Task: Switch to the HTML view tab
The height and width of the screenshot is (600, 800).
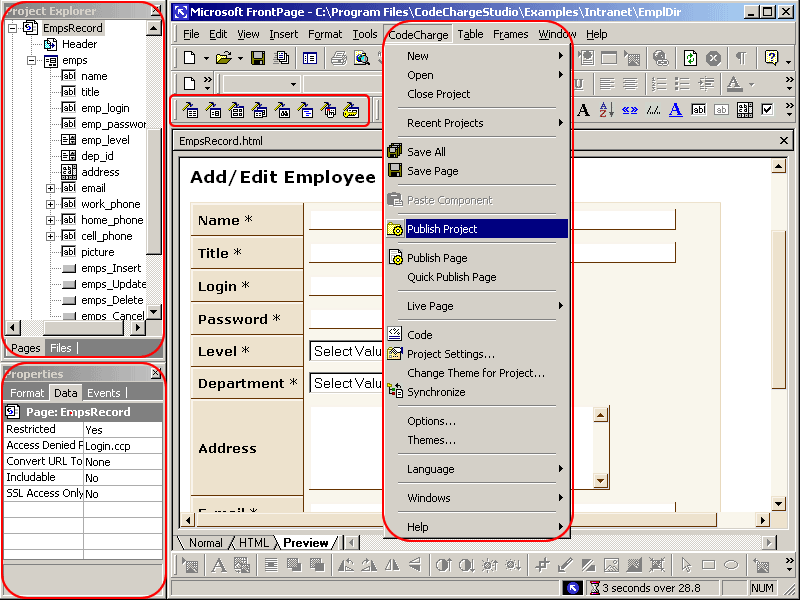Action: click(x=253, y=542)
